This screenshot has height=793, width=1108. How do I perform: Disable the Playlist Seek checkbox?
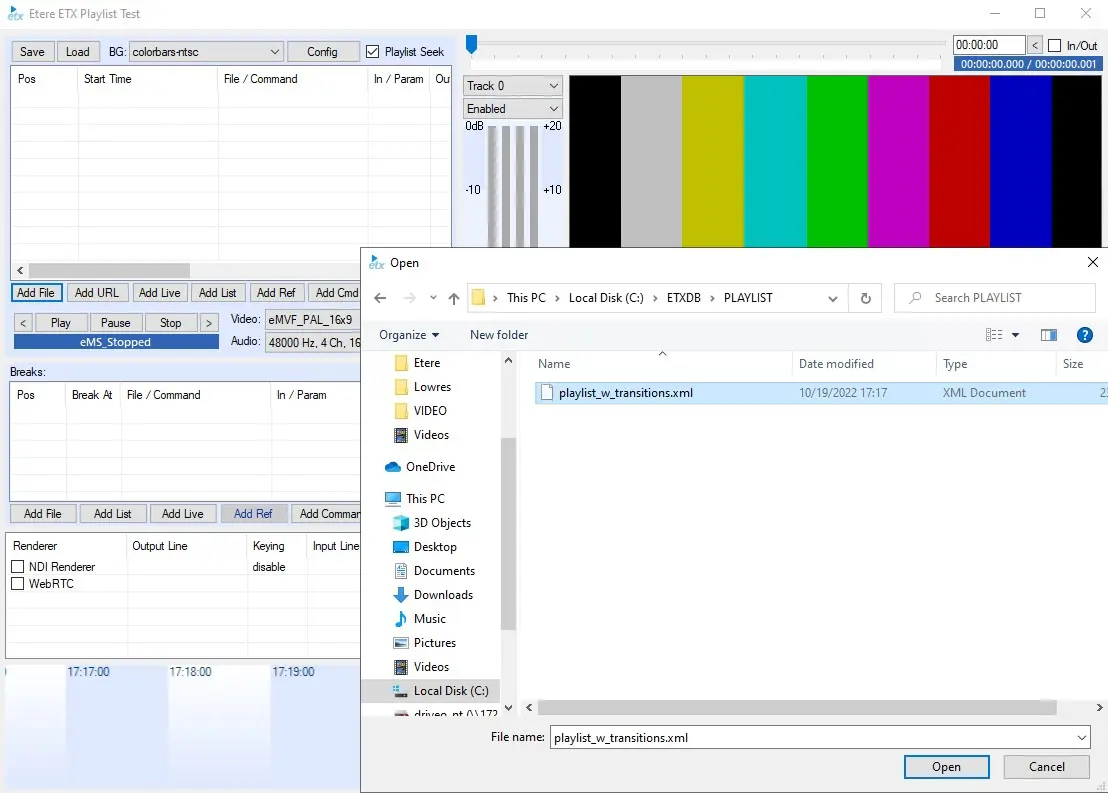pyautogui.click(x=373, y=52)
